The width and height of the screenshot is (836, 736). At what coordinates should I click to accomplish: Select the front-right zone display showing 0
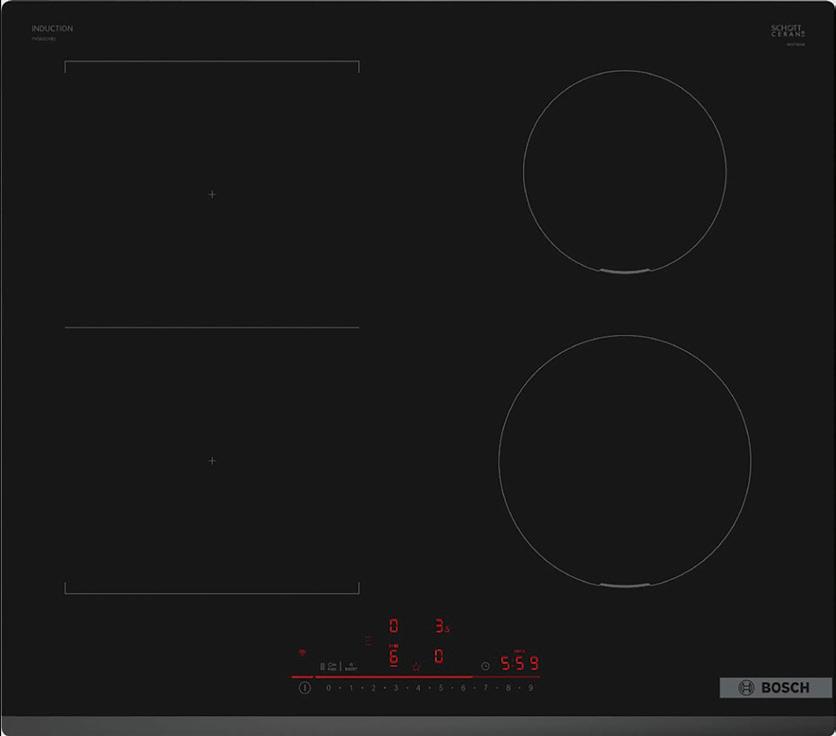[439, 656]
